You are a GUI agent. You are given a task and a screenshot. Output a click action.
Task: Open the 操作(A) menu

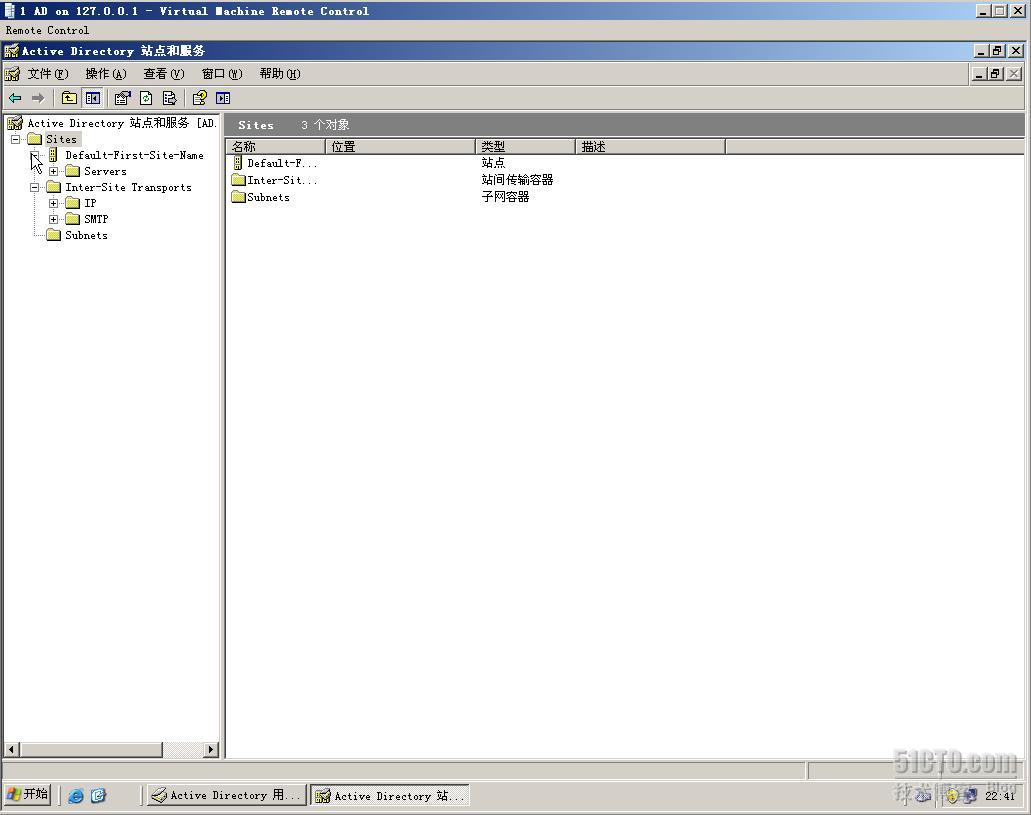point(105,74)
